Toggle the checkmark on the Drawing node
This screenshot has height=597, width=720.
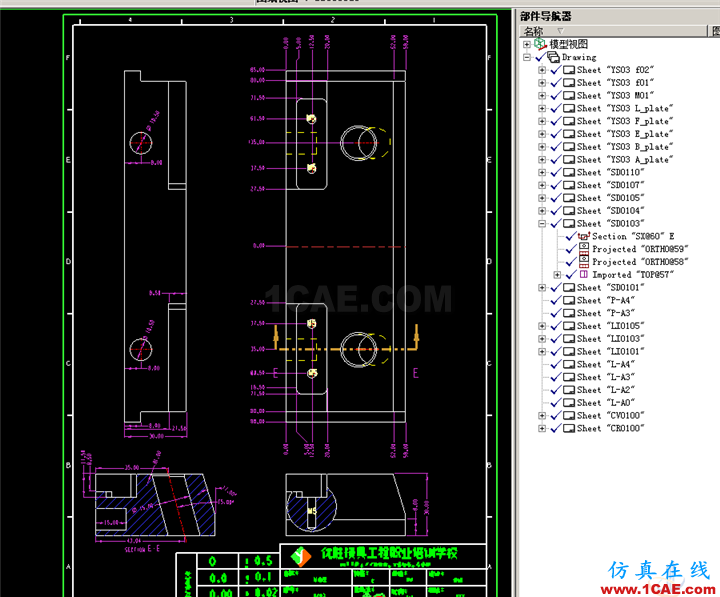pos(540,57)
